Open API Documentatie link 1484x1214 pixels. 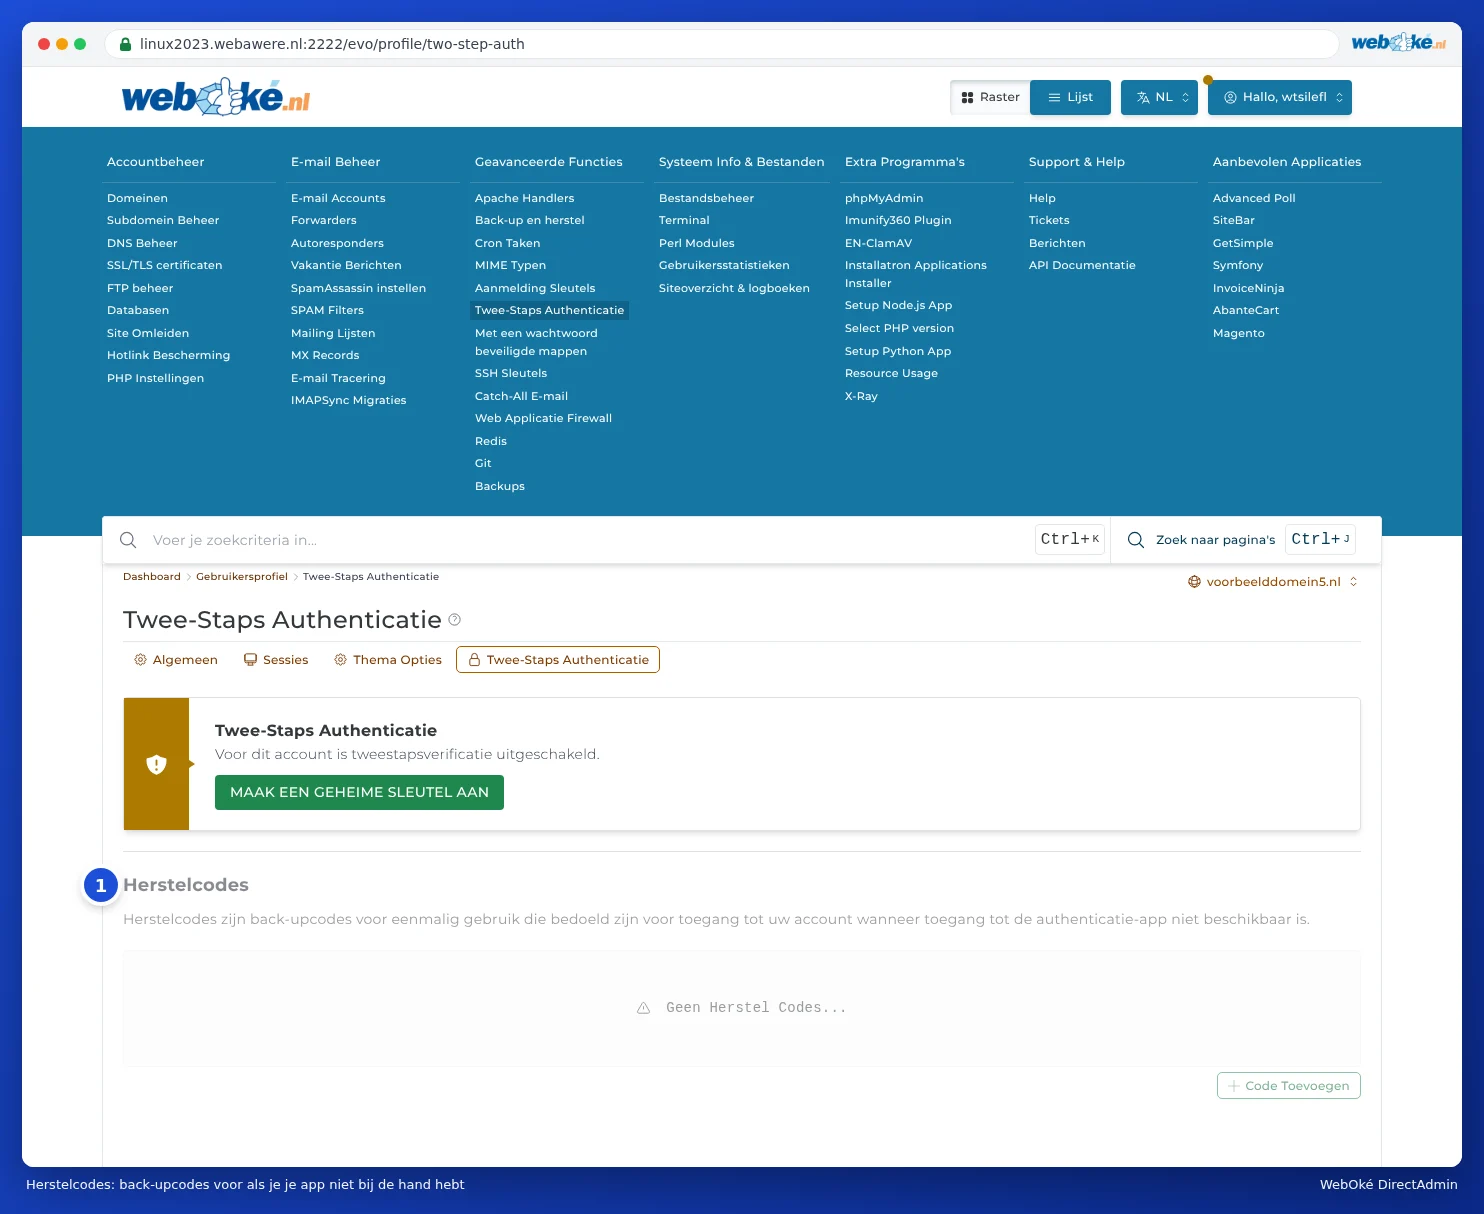pyautogui.click(x=1082, y=265)
